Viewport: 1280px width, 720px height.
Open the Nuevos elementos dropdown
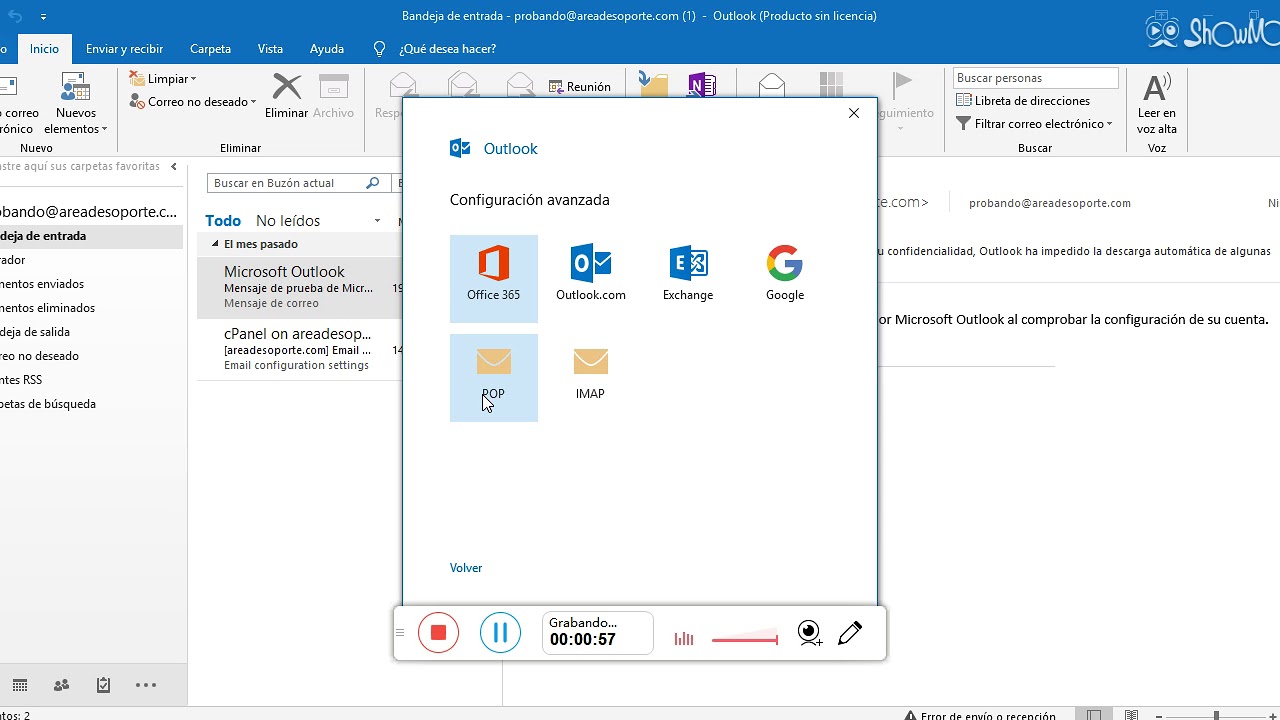[x=76, y=103]
